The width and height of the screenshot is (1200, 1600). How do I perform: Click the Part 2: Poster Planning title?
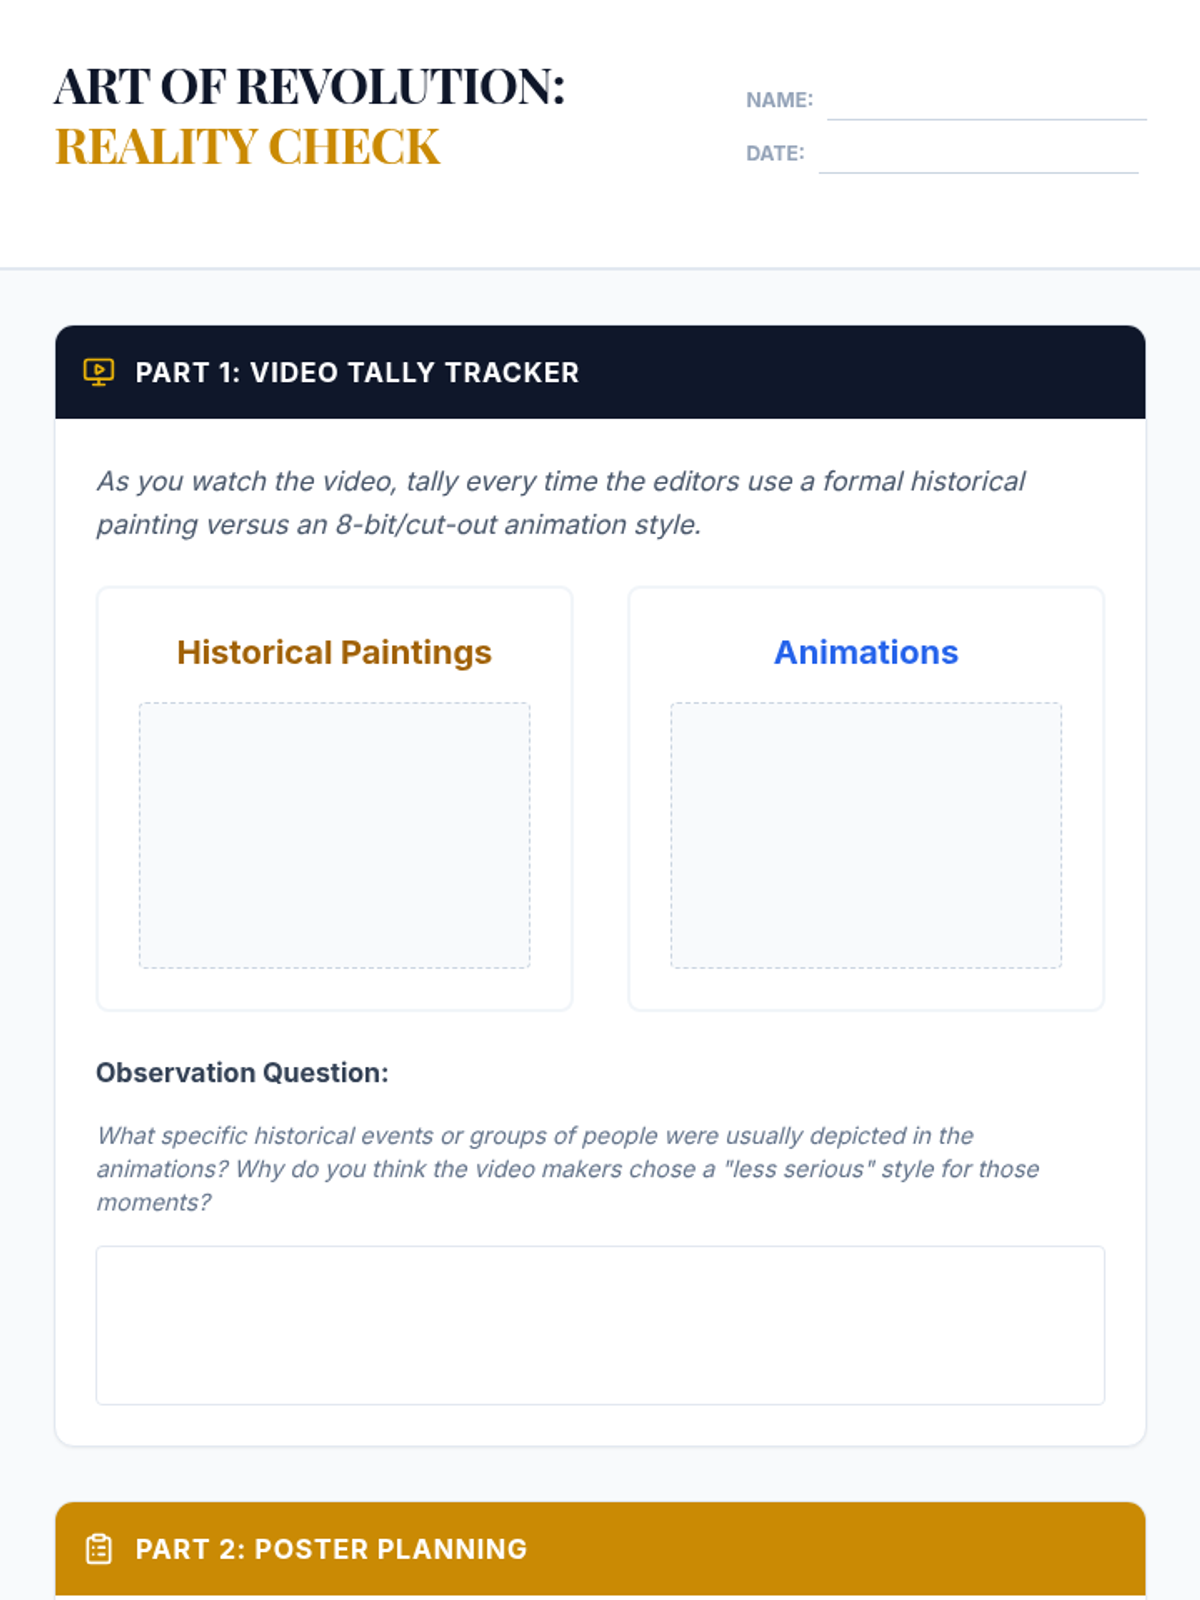pyautogui.click(x=331, y=1548)
